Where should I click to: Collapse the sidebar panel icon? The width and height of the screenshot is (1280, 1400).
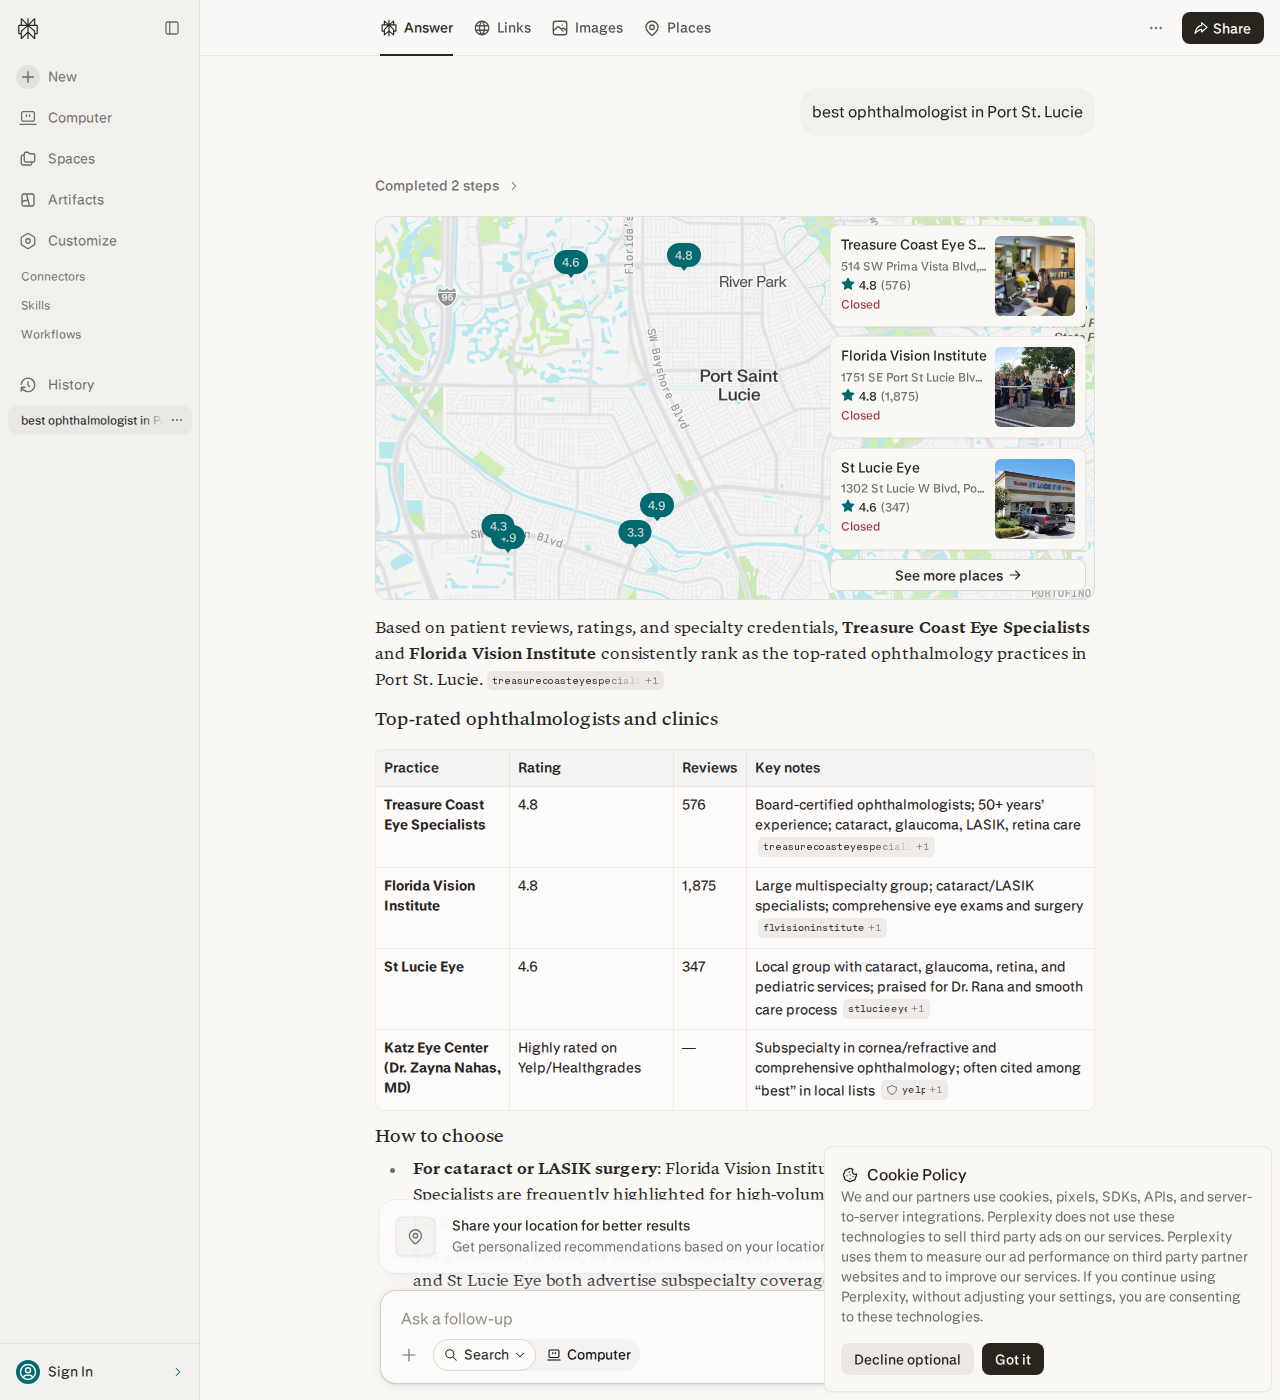point(172,28)
